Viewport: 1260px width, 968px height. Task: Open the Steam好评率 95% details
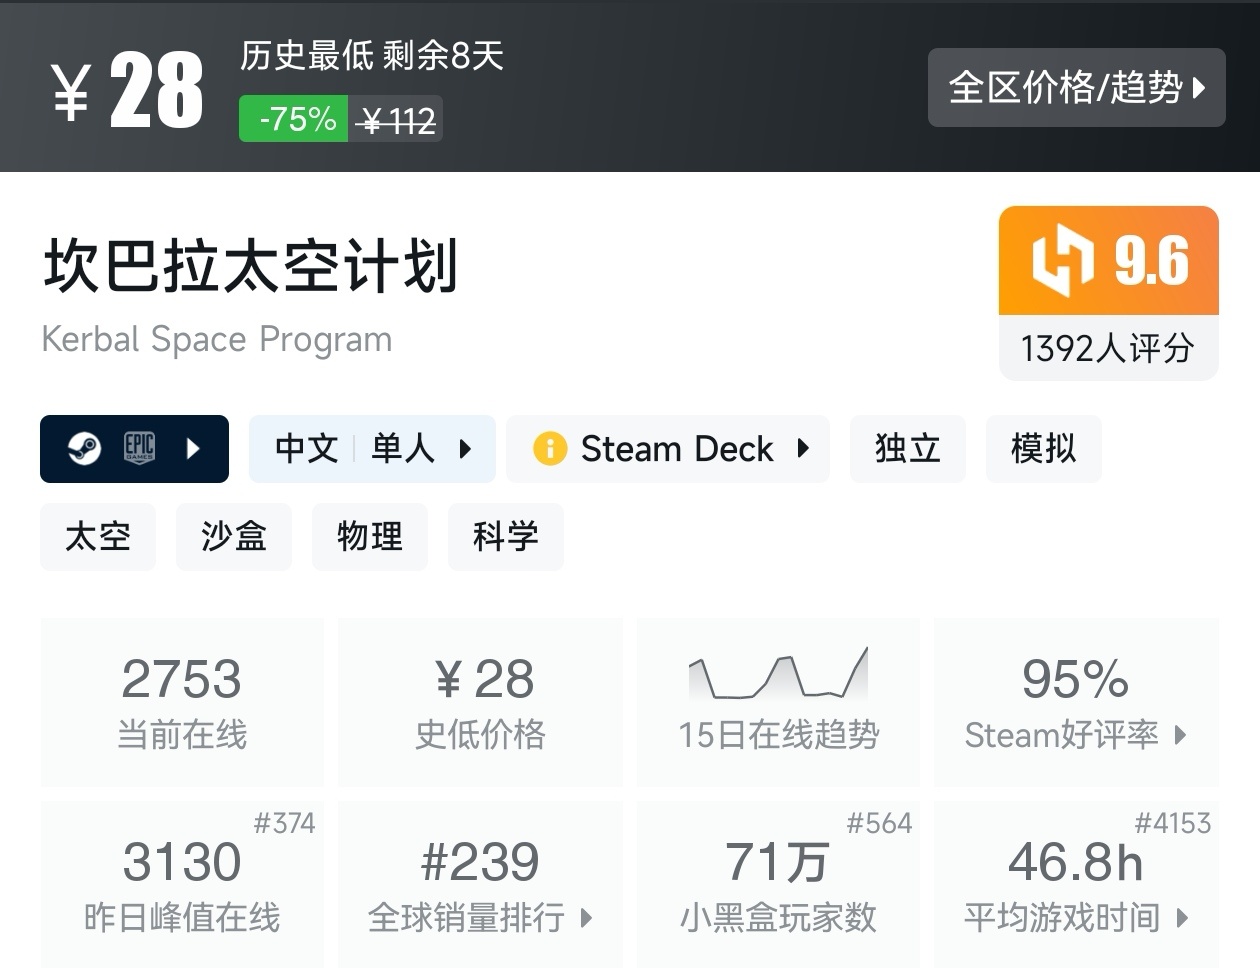pyautogui.click(x=1076, y=702)
